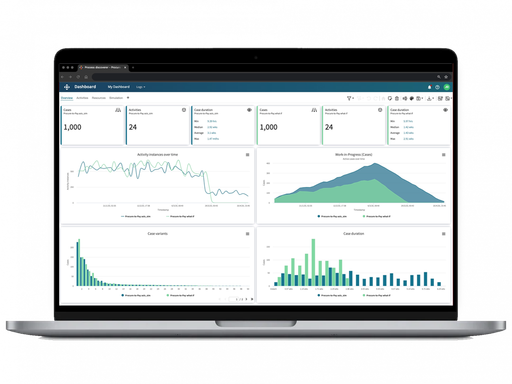Toggle the blue series in the Work in Progress legend

click(332, 216)
